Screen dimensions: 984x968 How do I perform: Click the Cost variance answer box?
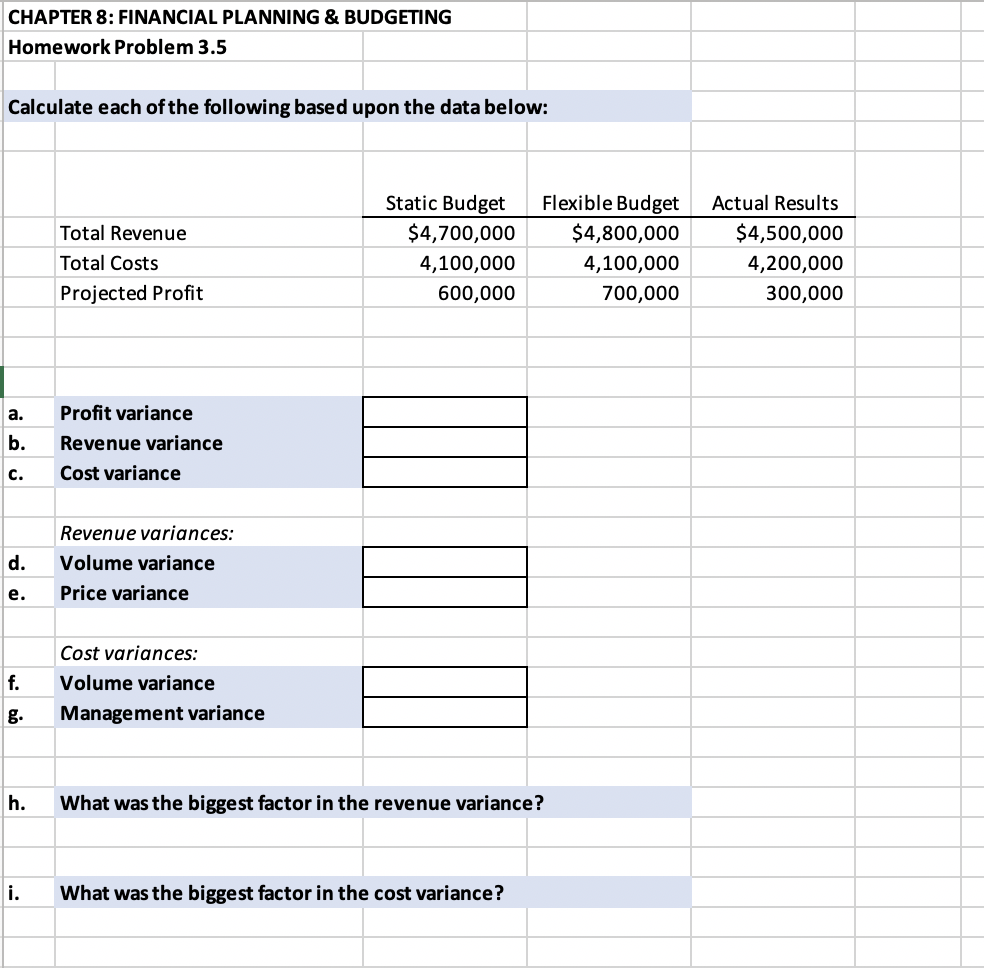coord(444,472)
